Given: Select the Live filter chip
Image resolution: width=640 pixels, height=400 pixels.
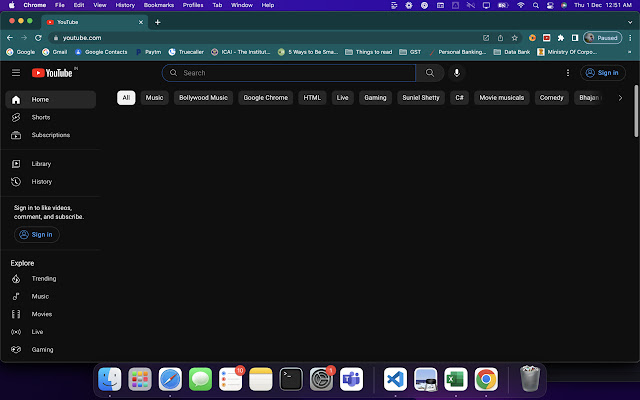Looking at the screenshot, I should pyautogui.click(x=342, y=98).
